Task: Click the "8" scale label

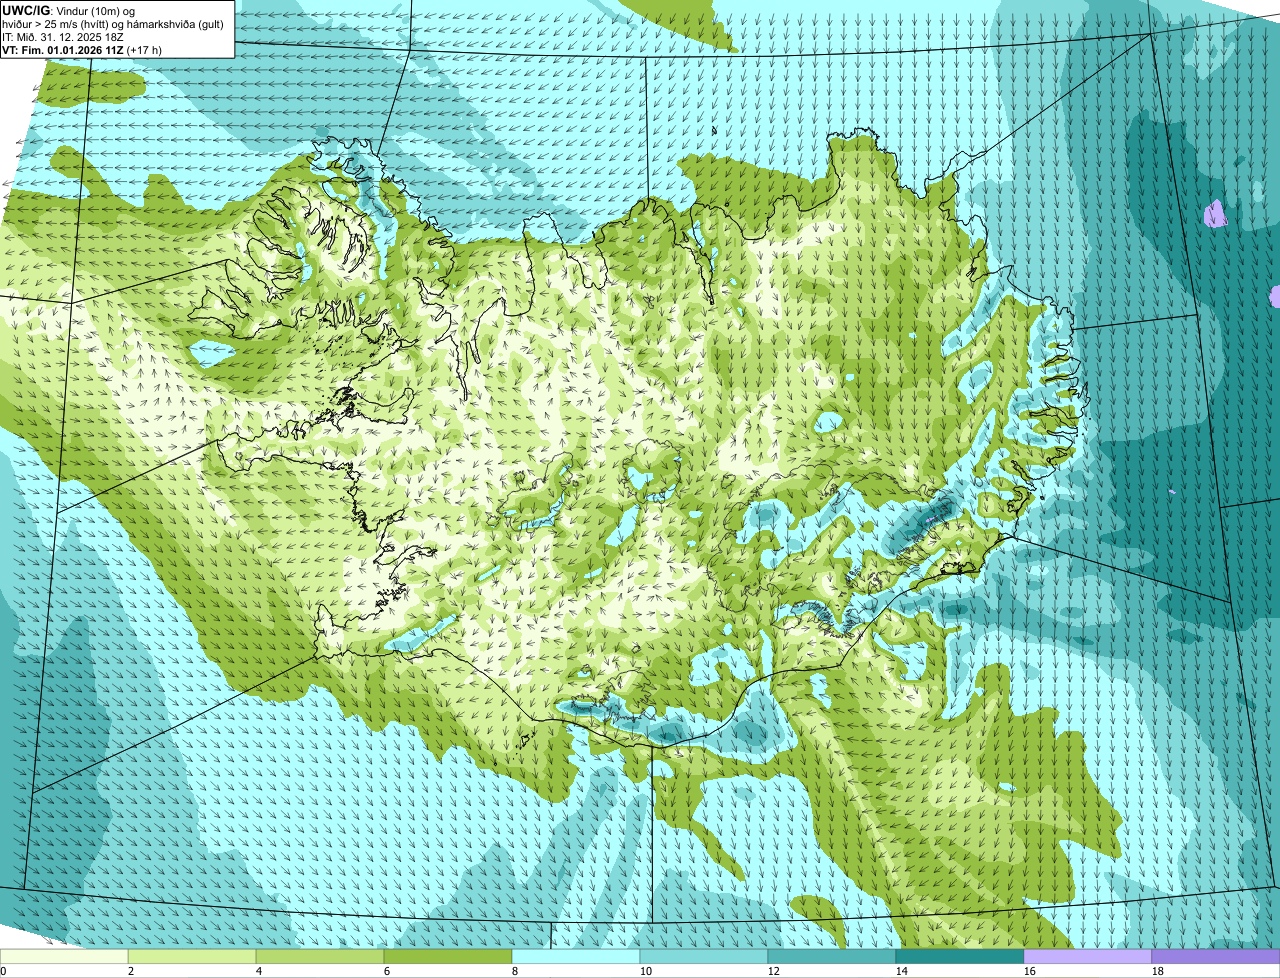Action: click(514, 971)
